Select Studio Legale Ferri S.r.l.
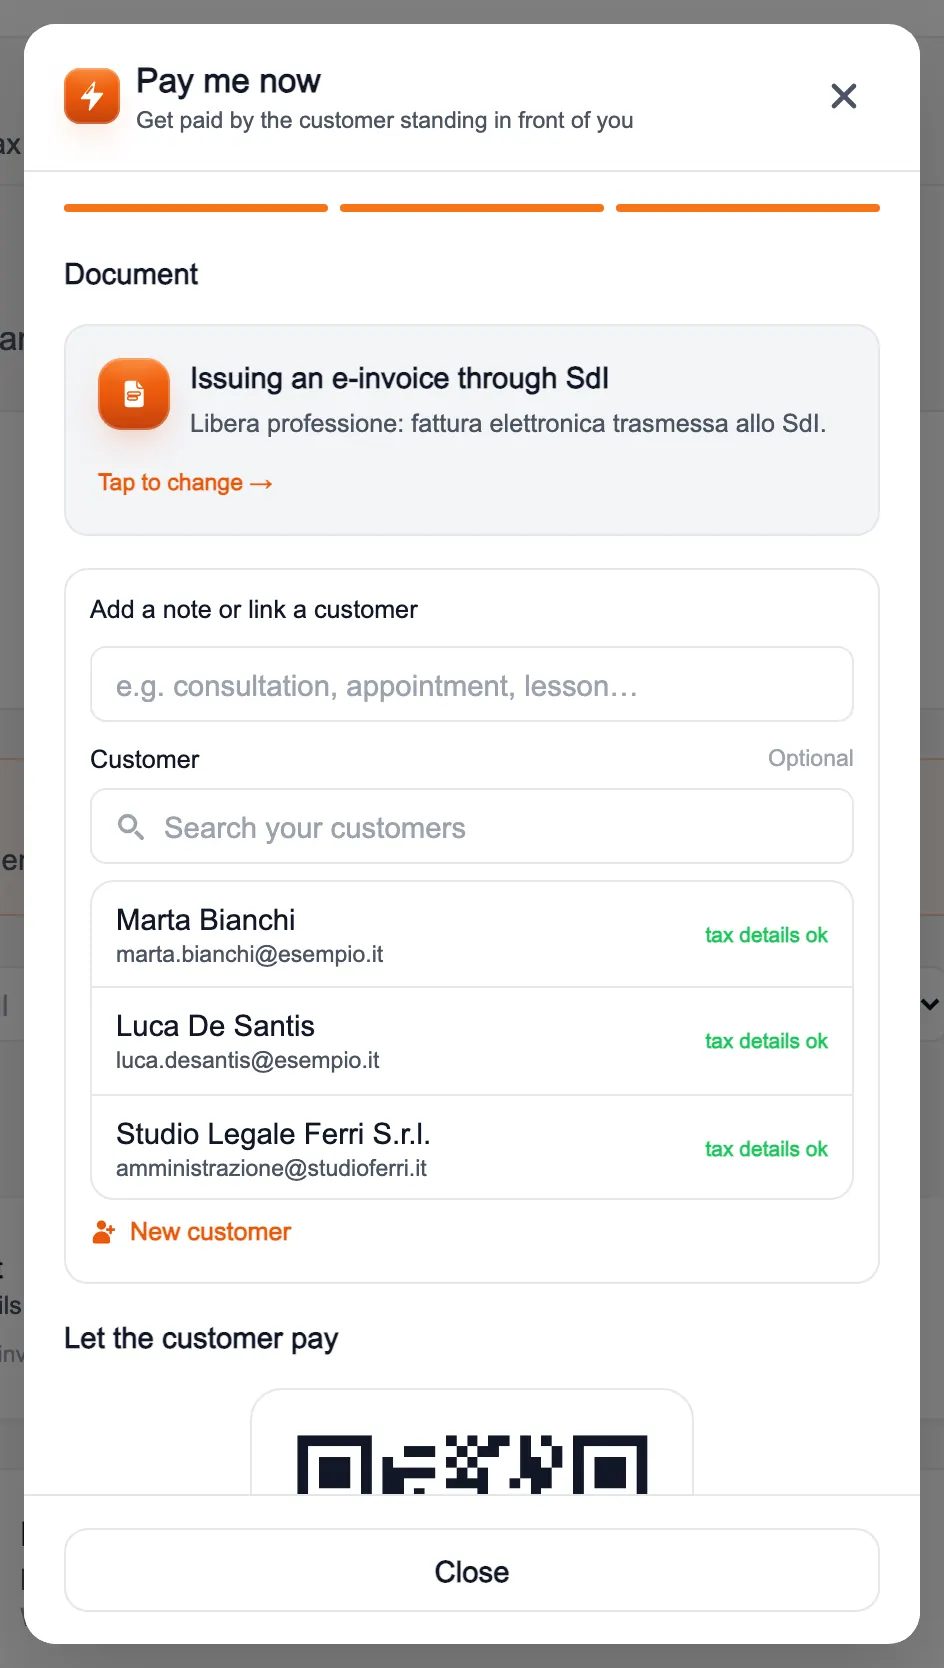Viewport: 944px width, 1668px height. point(472,1148)
